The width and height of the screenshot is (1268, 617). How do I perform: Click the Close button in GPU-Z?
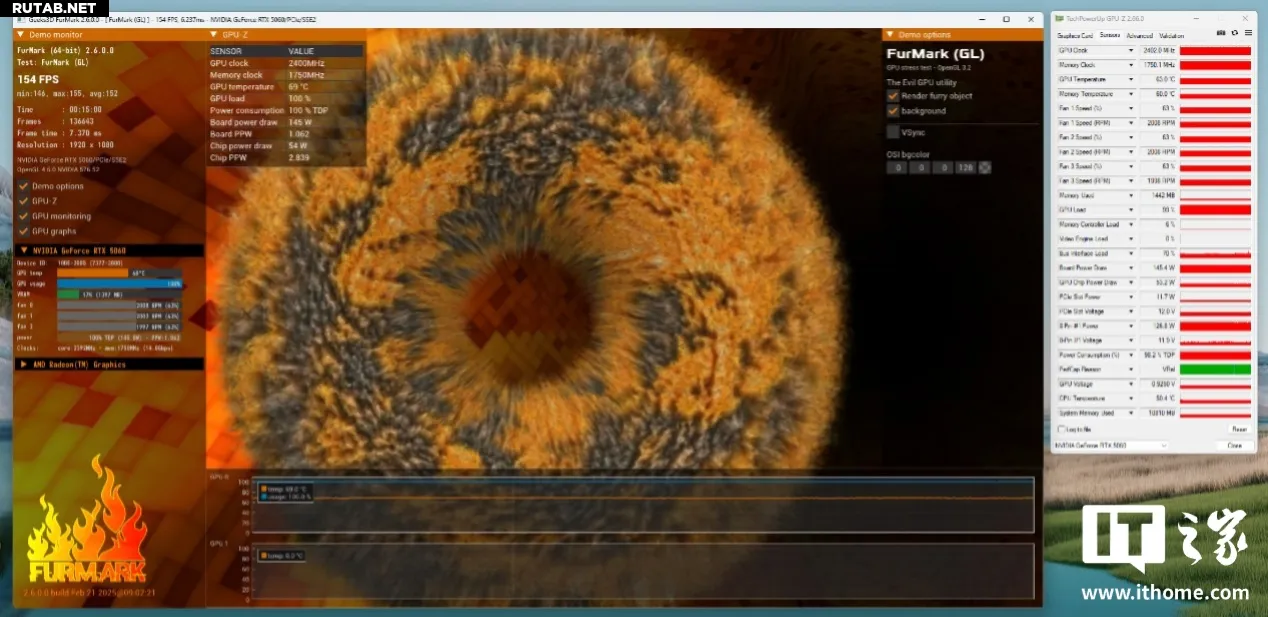coord(1235,445)
